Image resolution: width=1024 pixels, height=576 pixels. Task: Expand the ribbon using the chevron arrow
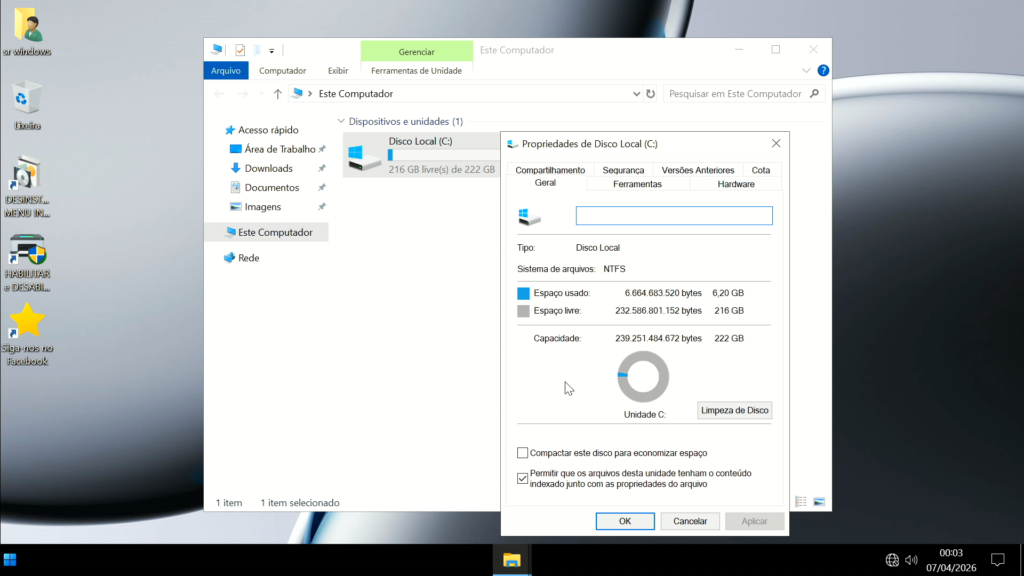(x=808, y=71)
